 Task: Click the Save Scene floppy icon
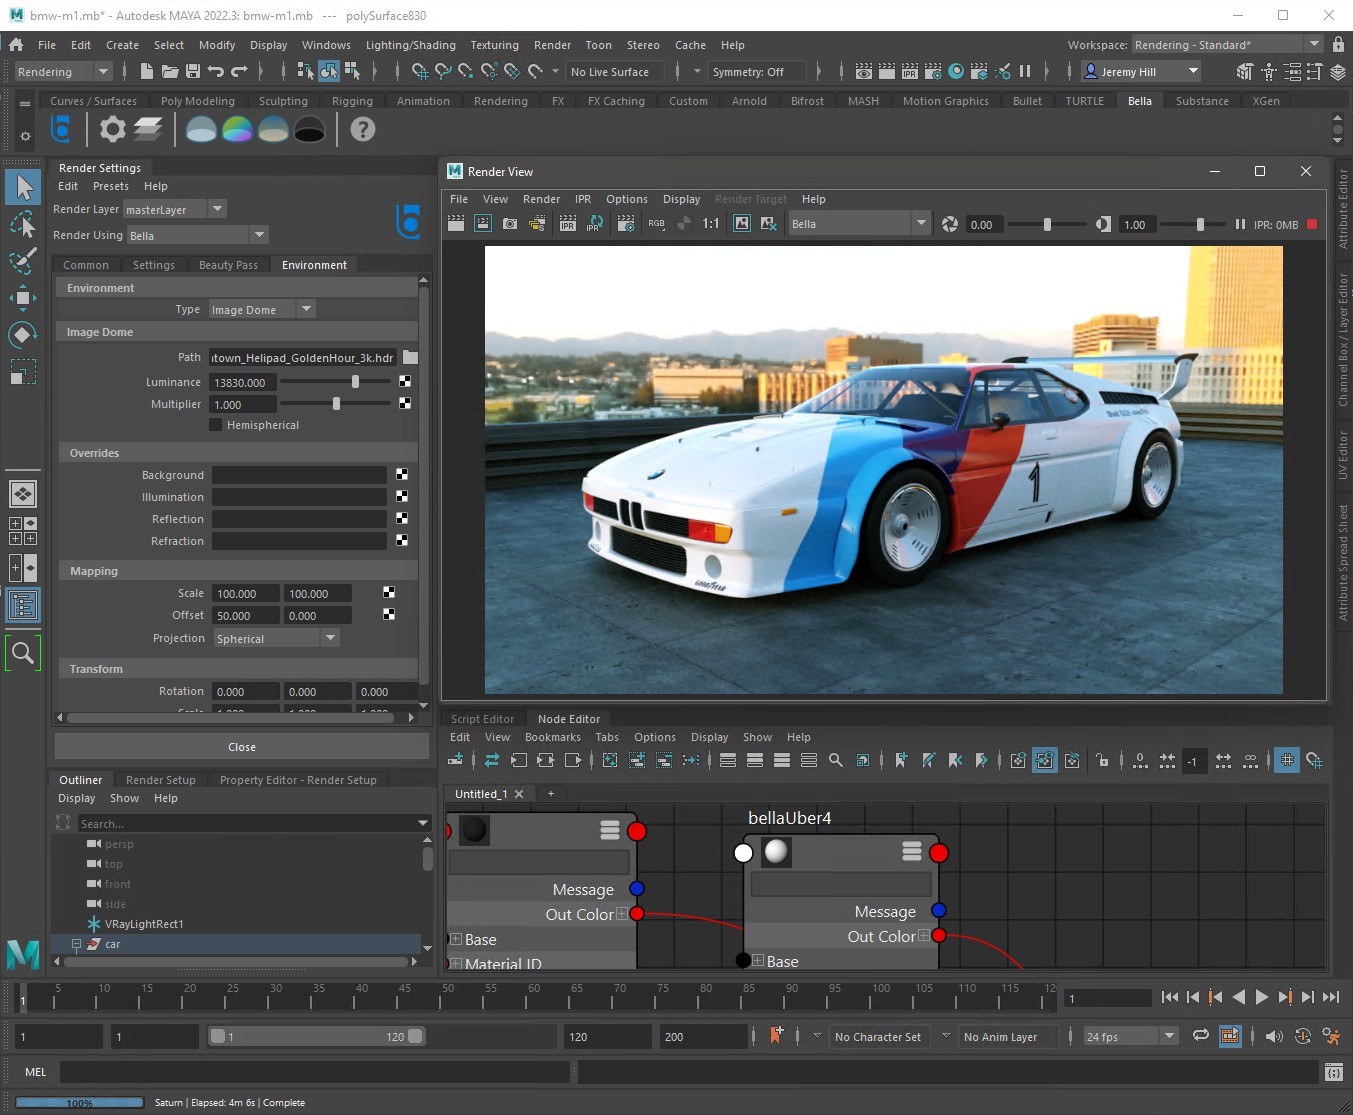click(192, 71)
